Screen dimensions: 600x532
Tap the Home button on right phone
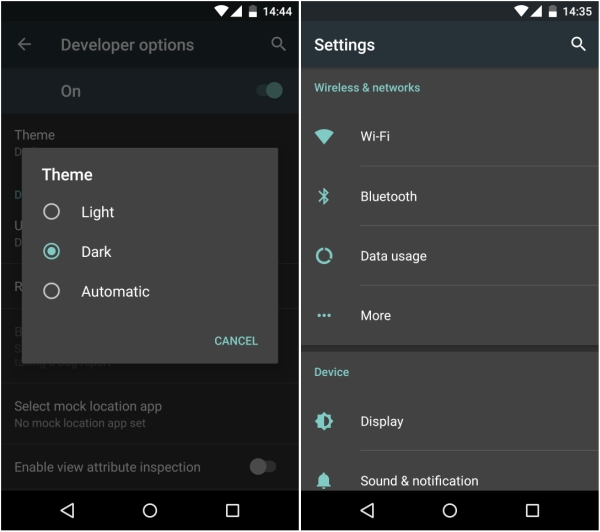[x=450, y=511]
